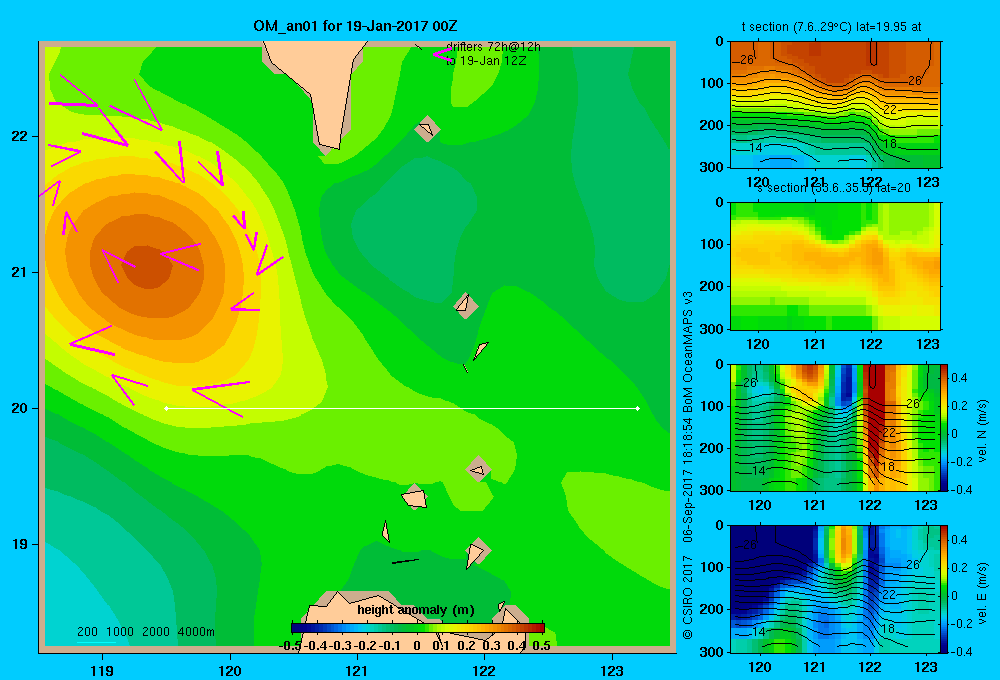Click the western endpoint marker of the white transect line
Screen dimensions: 1000x680
coord(166,408)
